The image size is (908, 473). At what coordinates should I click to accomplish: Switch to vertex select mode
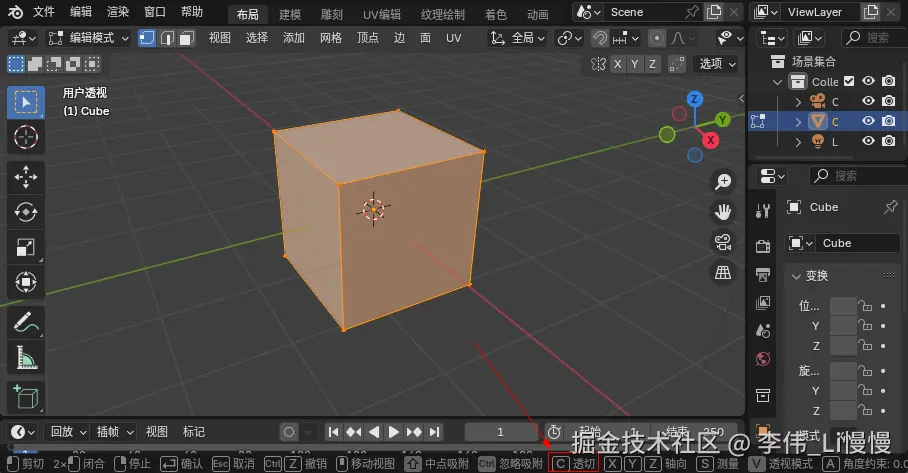(147, 38)
